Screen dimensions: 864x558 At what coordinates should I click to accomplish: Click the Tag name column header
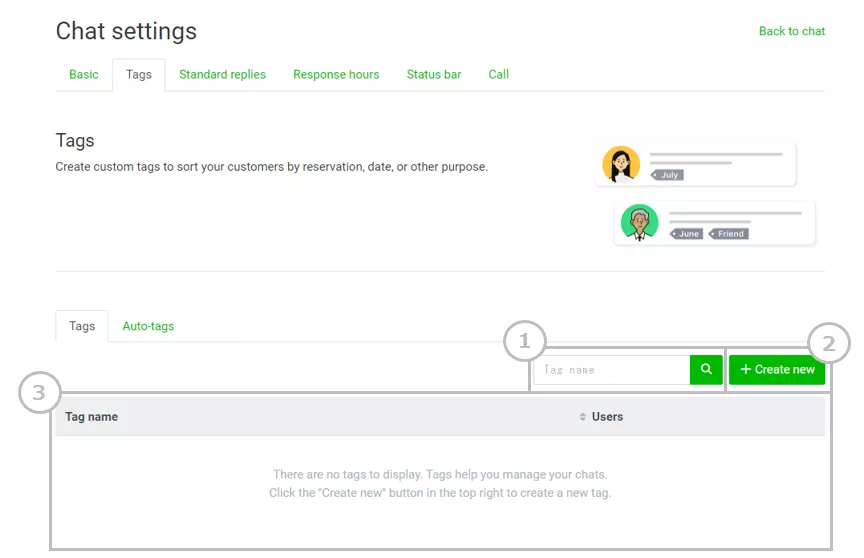click(x=91, y=417)
